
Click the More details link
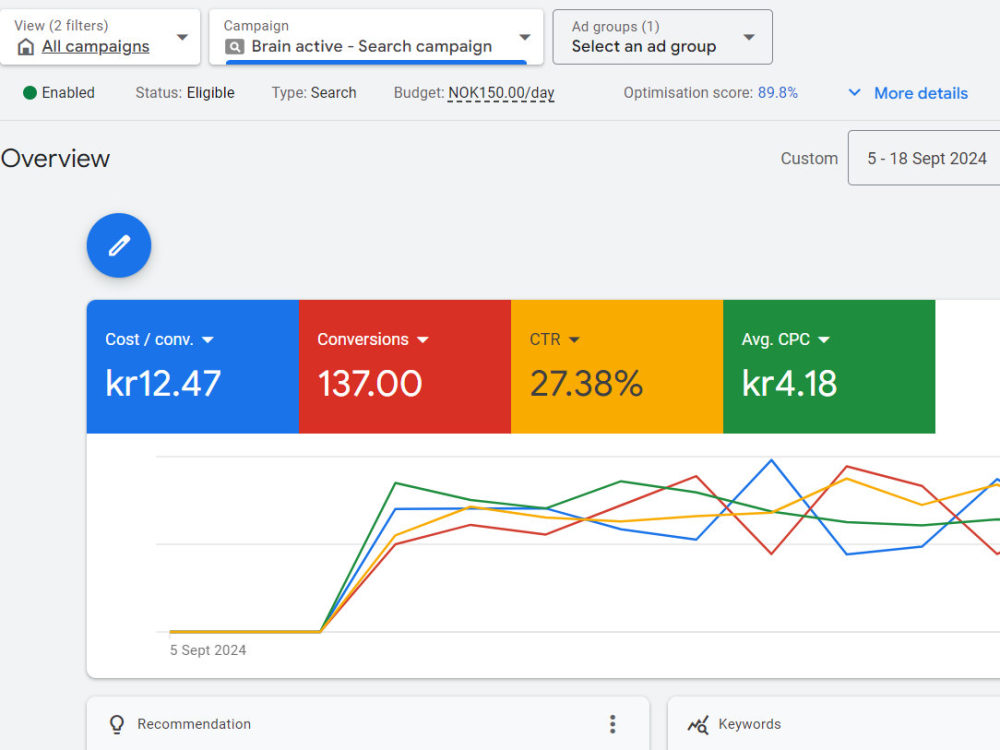[921, 93]
